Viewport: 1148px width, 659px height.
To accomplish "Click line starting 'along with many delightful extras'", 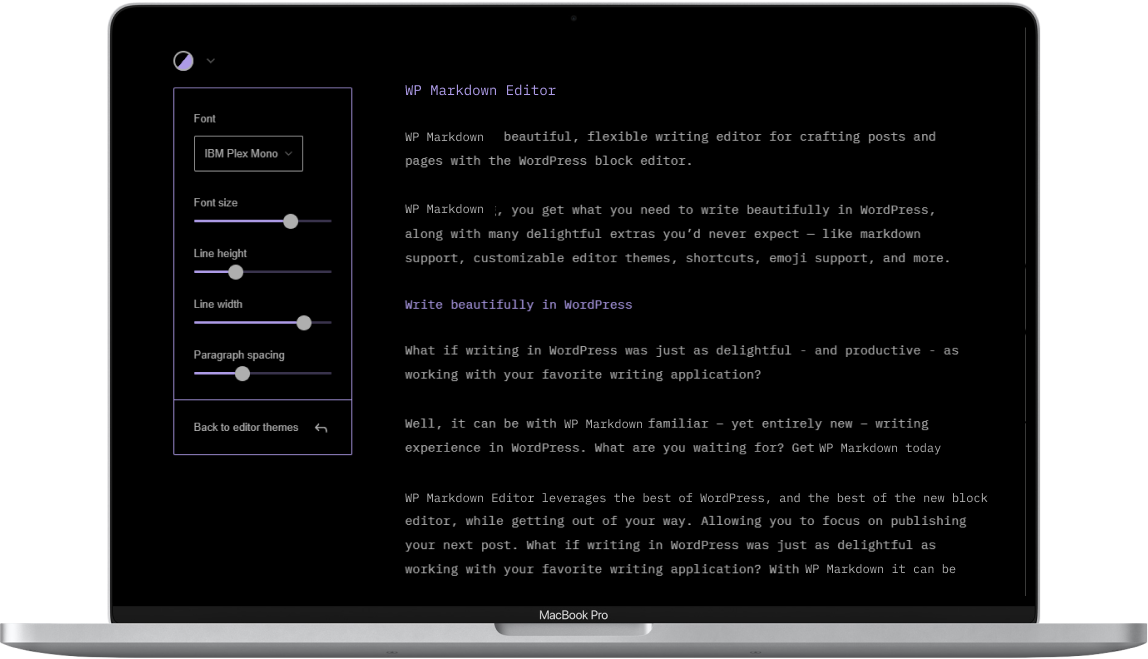I will [663, 234].
